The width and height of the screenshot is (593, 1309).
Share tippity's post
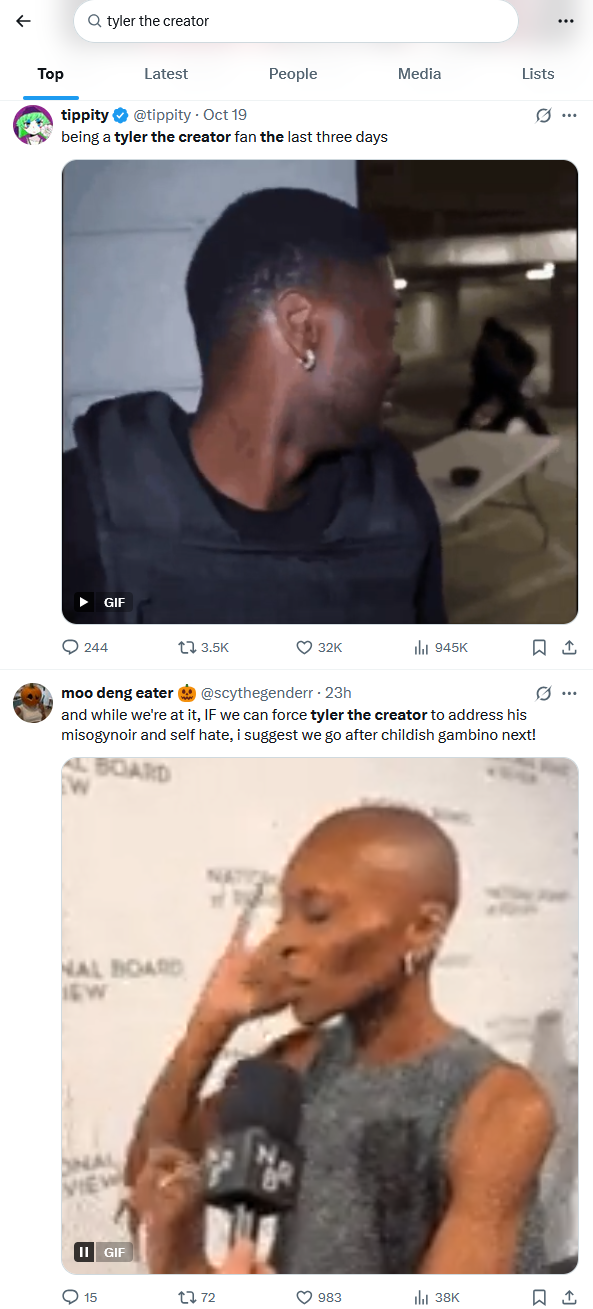[x=569, y=647]
